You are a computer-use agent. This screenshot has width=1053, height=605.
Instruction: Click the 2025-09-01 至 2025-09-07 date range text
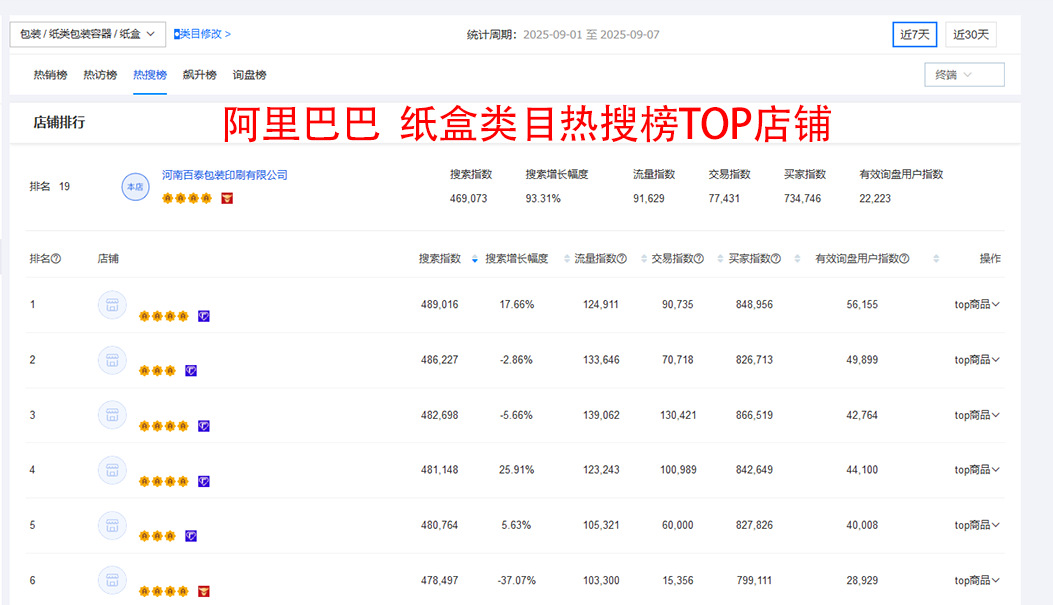click(591, 35)
